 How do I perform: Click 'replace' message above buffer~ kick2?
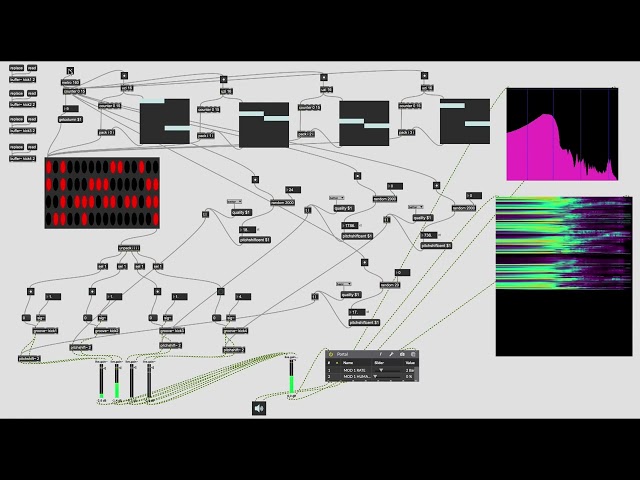[16, 93]
